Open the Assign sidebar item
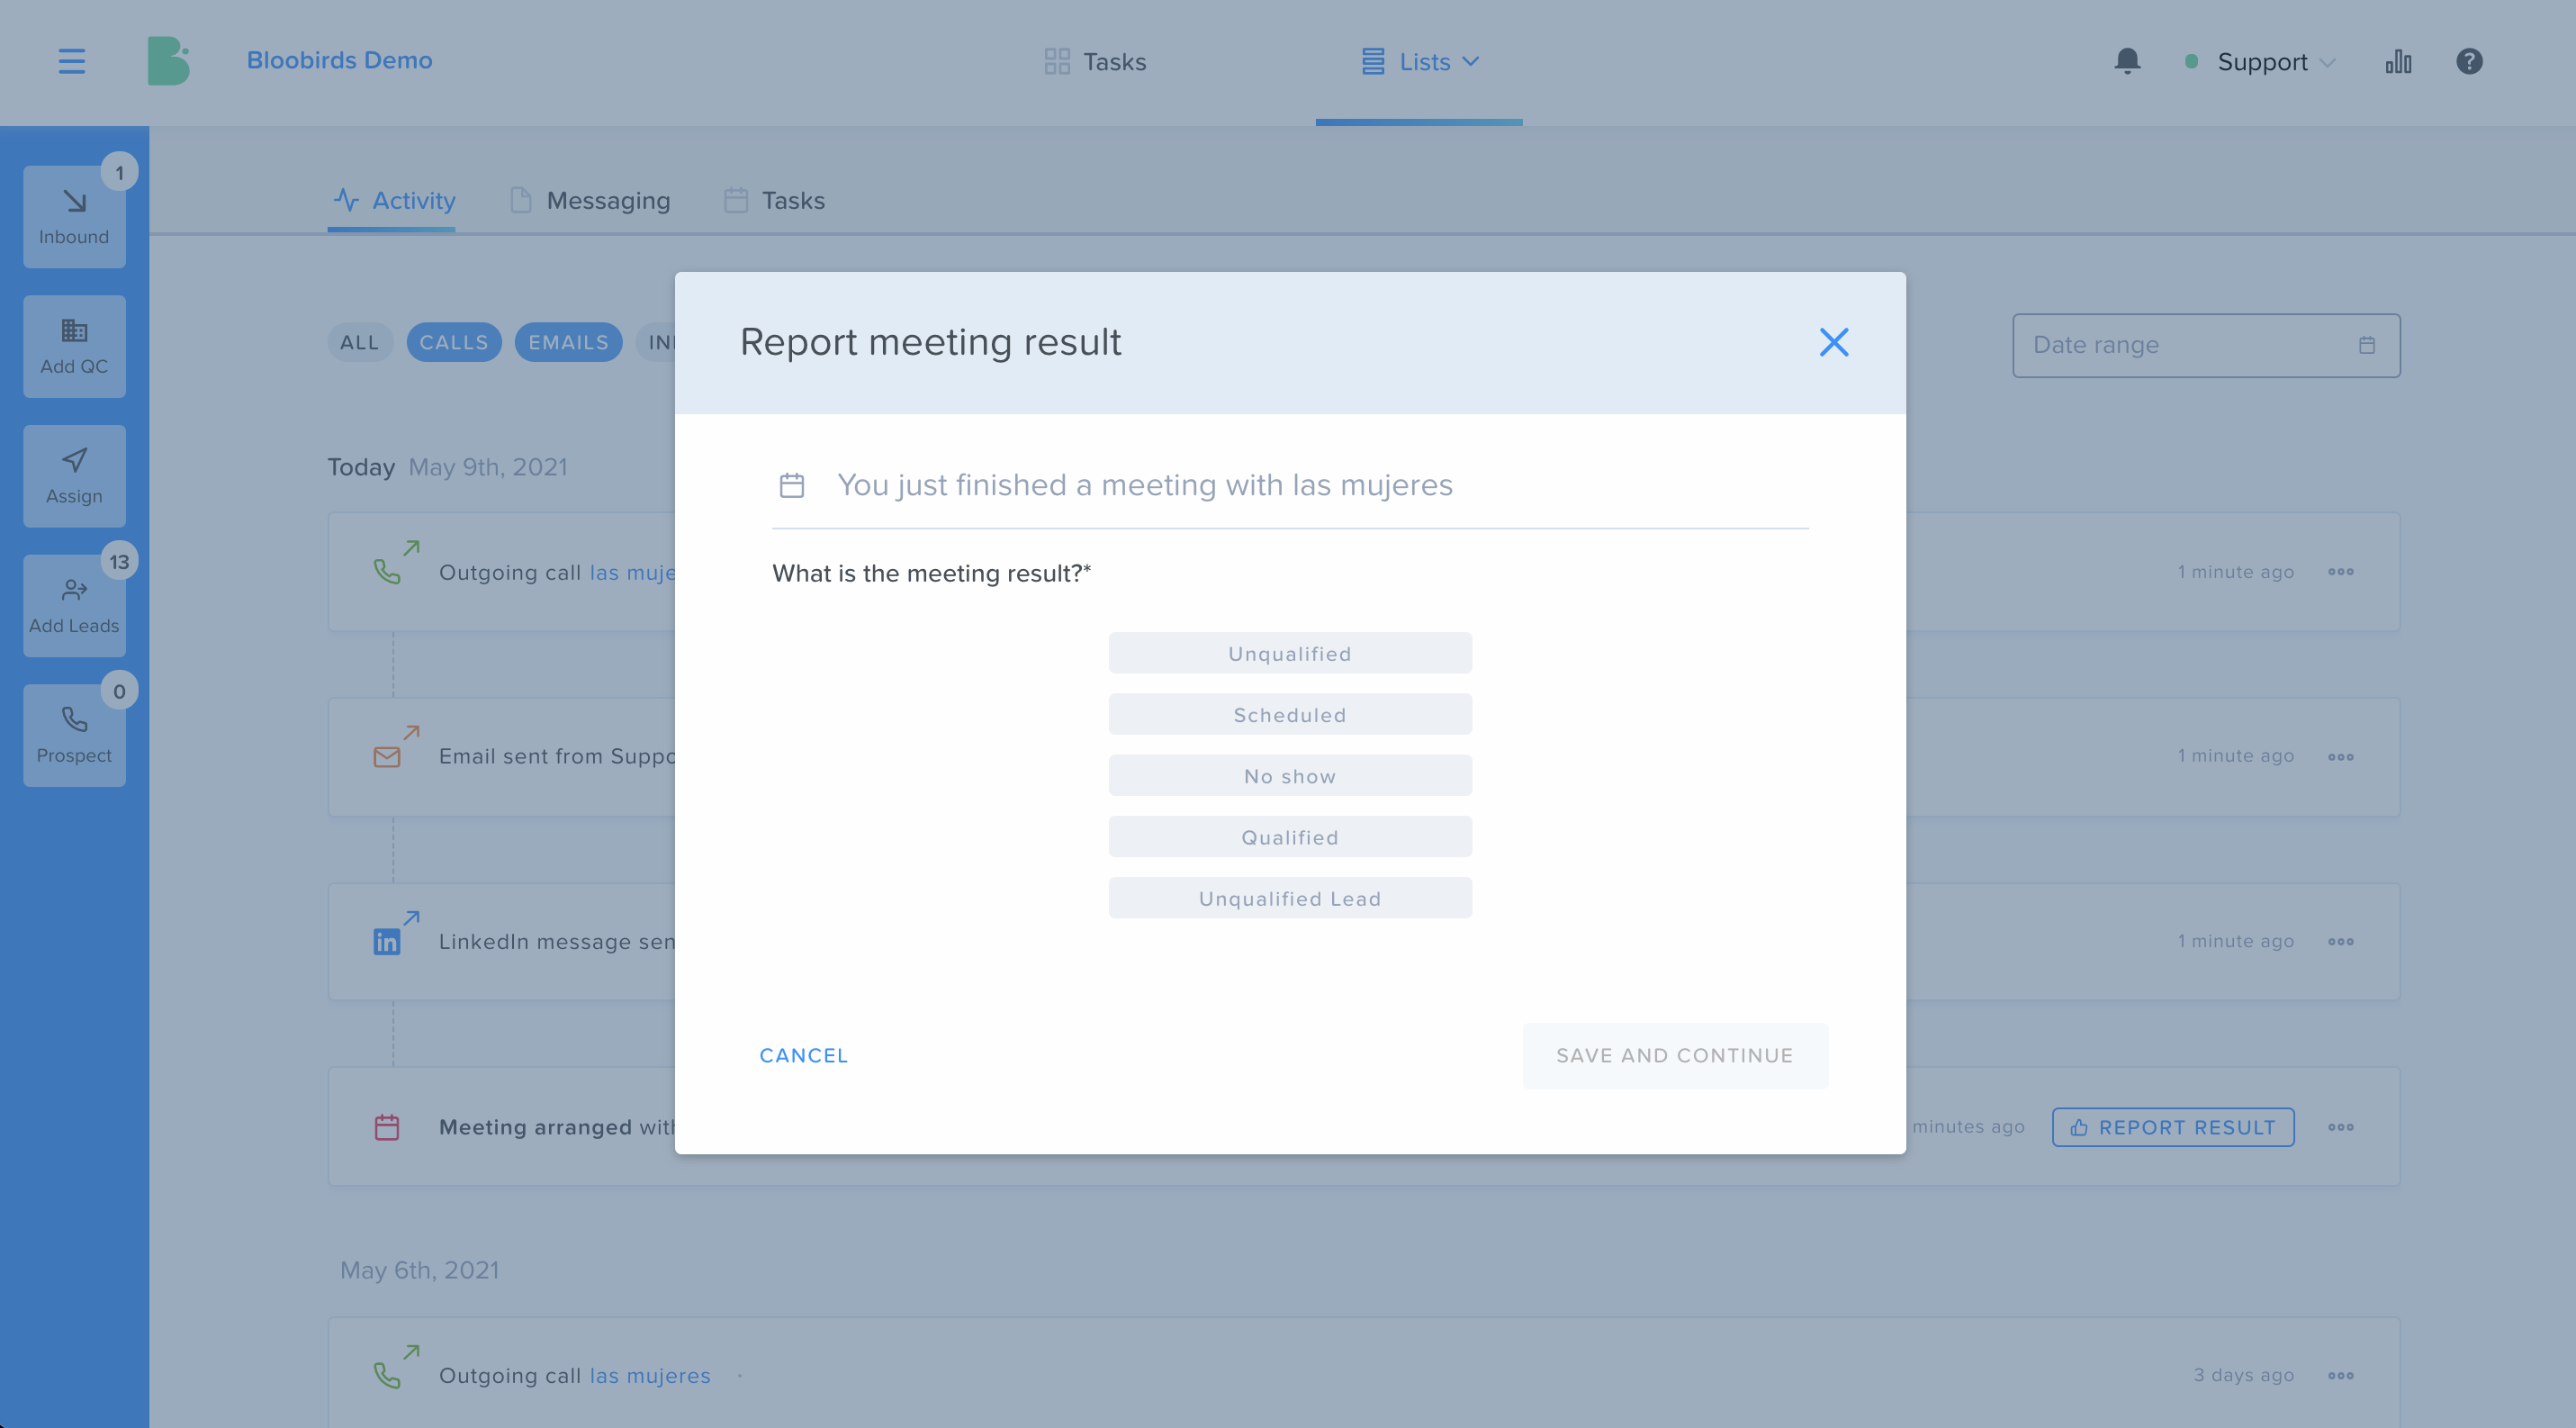2576x1428 pixels. point(74,476)
